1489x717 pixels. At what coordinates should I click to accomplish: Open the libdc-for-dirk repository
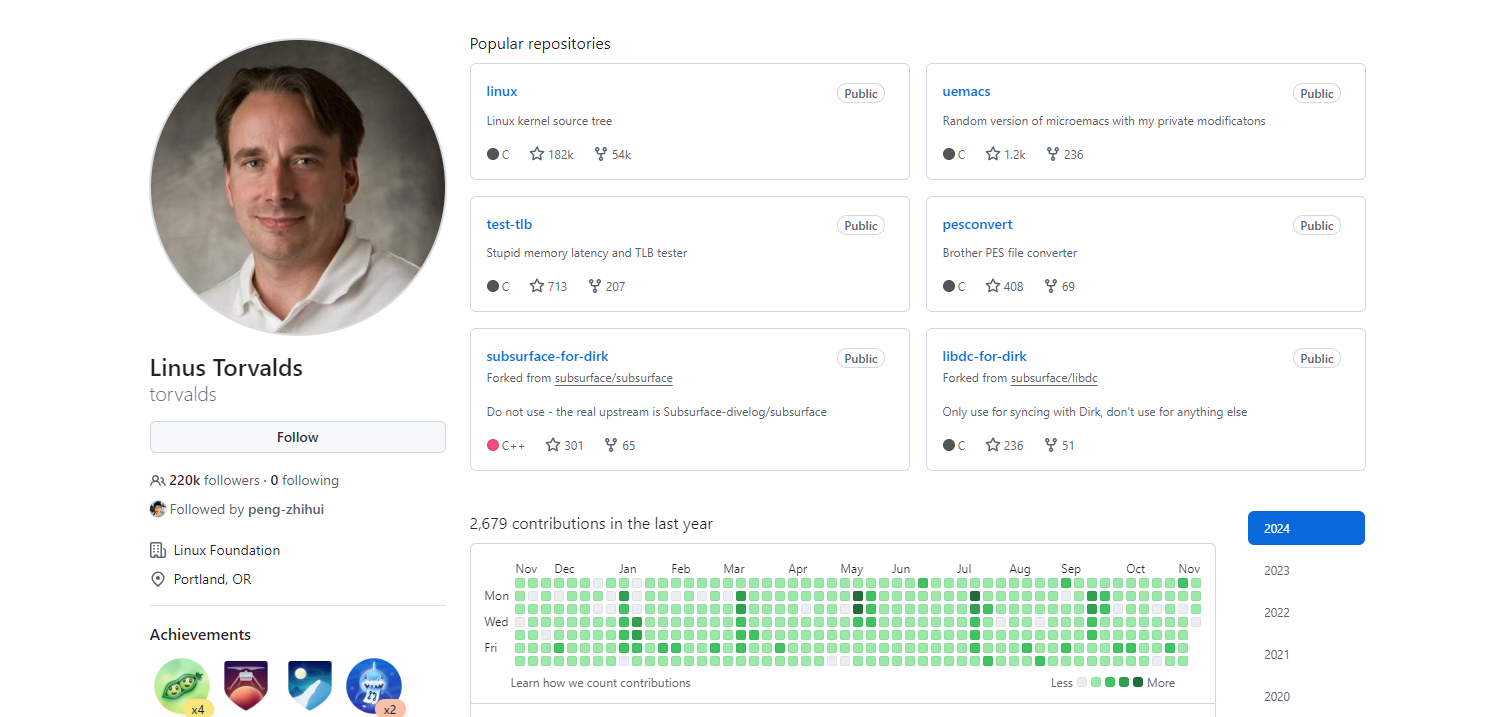tap(984, 356)
